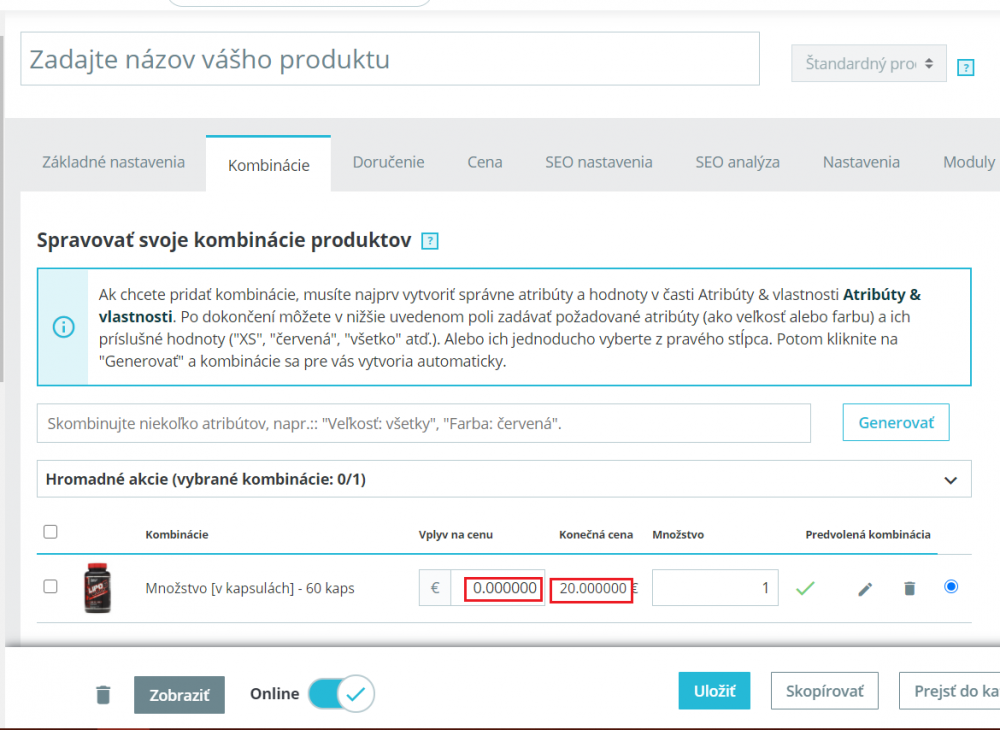Click the Vplyv na cenu column header
This screenshot has width=1000, height=730.
point(455,534)
